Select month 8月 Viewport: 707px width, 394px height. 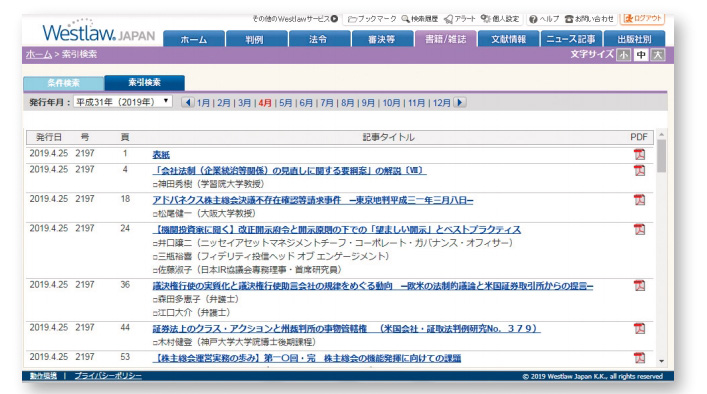(348, 103)
